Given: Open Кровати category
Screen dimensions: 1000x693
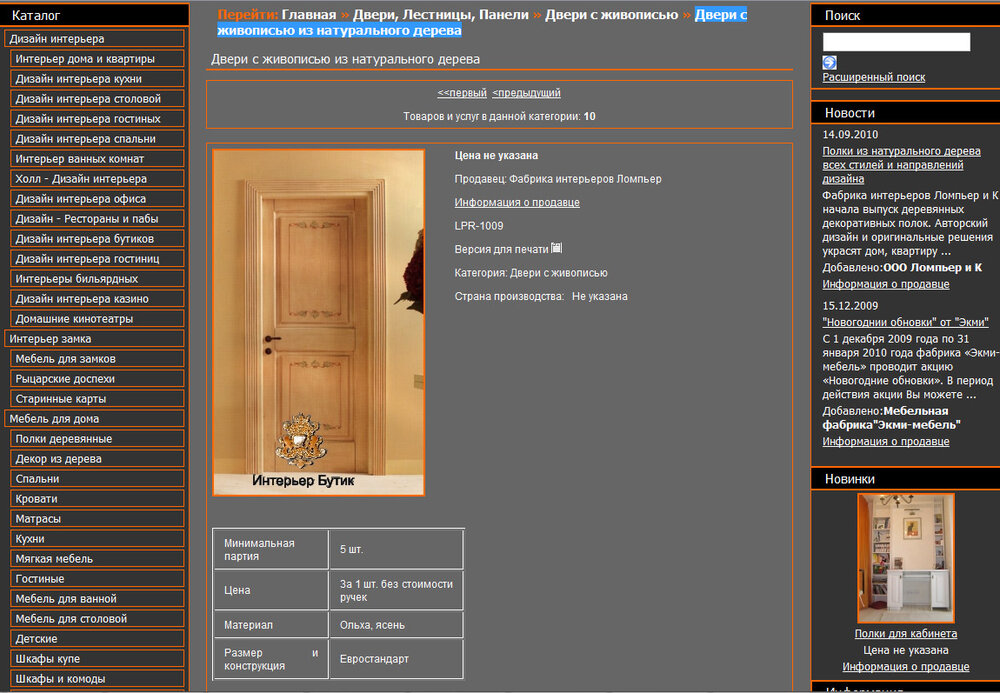Looking at the screenshot, I should (97, 498).
